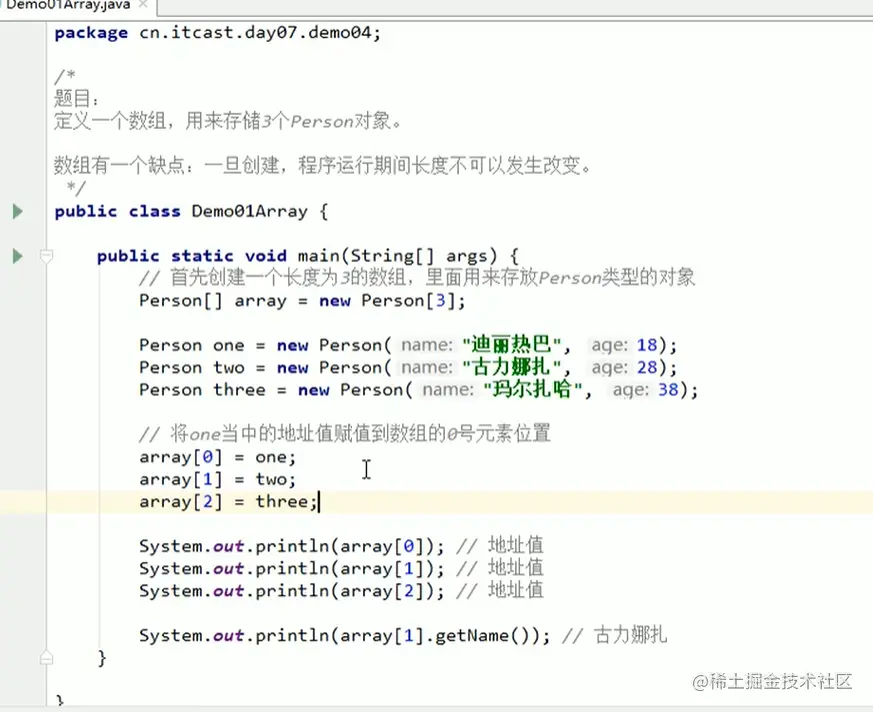Click variable name "three" in declaration

[239, 390]
